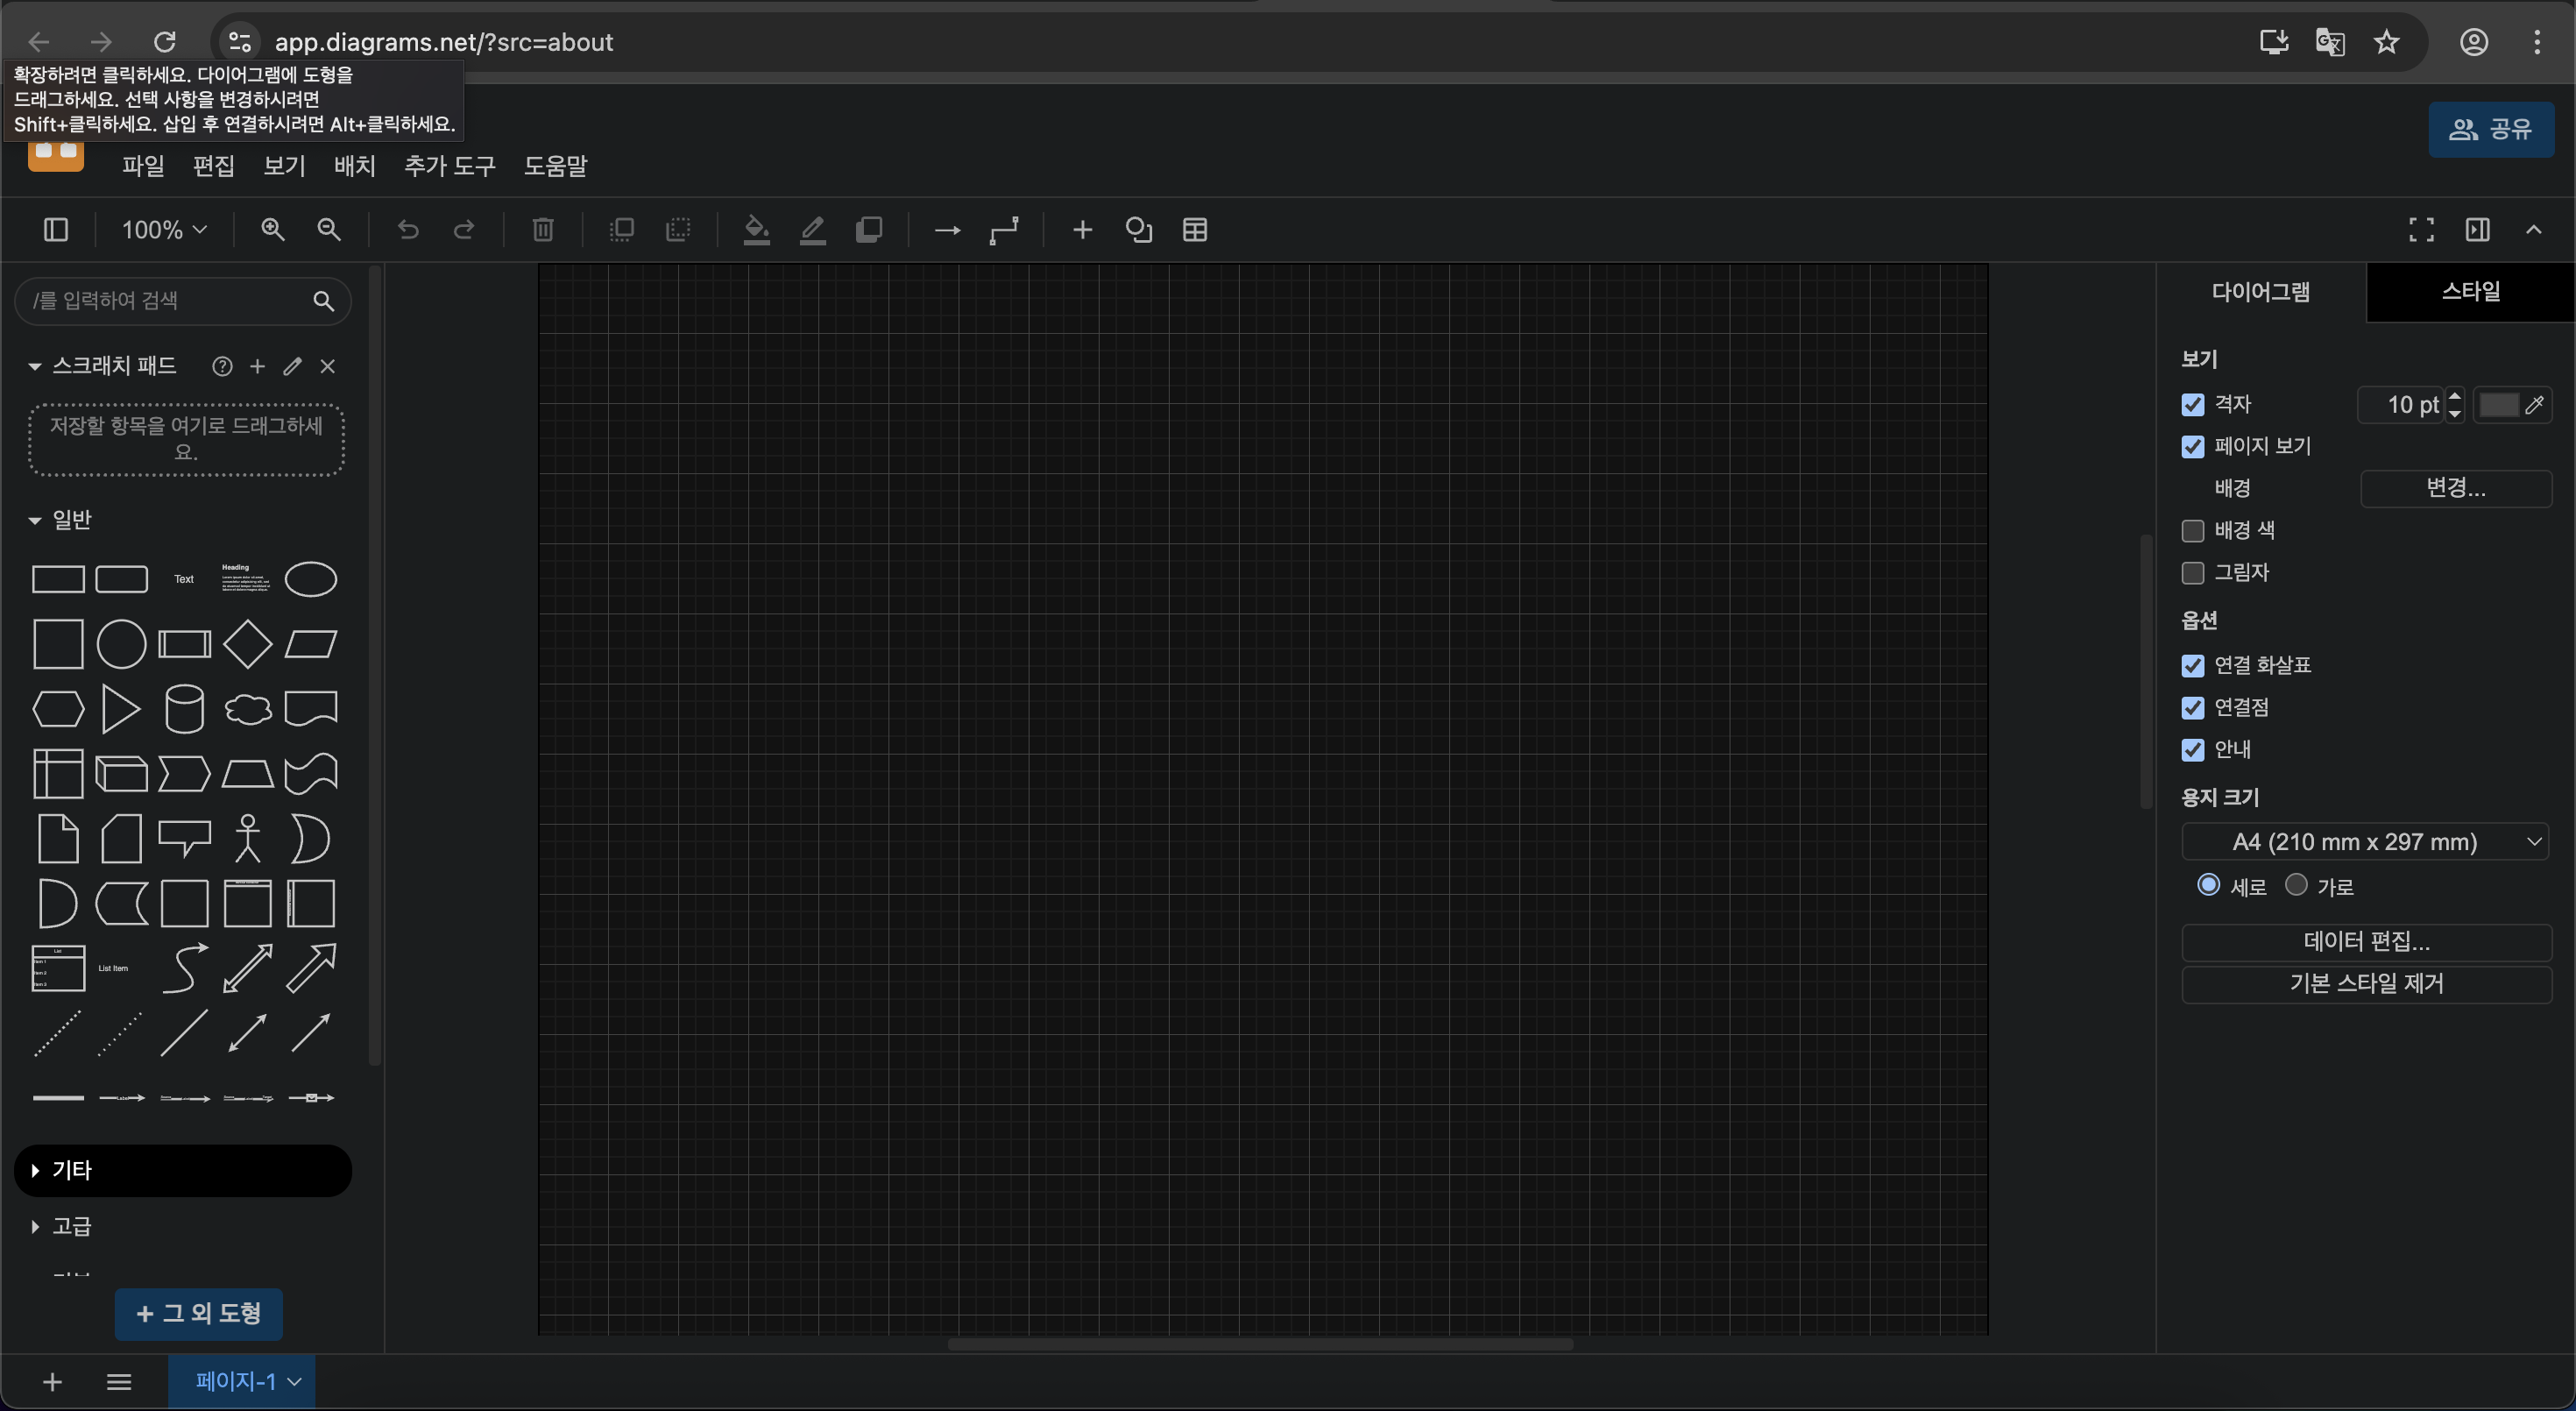Select the 가로 landscape radio button
Screen dimensions: 2576x1411
(2296, 885)
